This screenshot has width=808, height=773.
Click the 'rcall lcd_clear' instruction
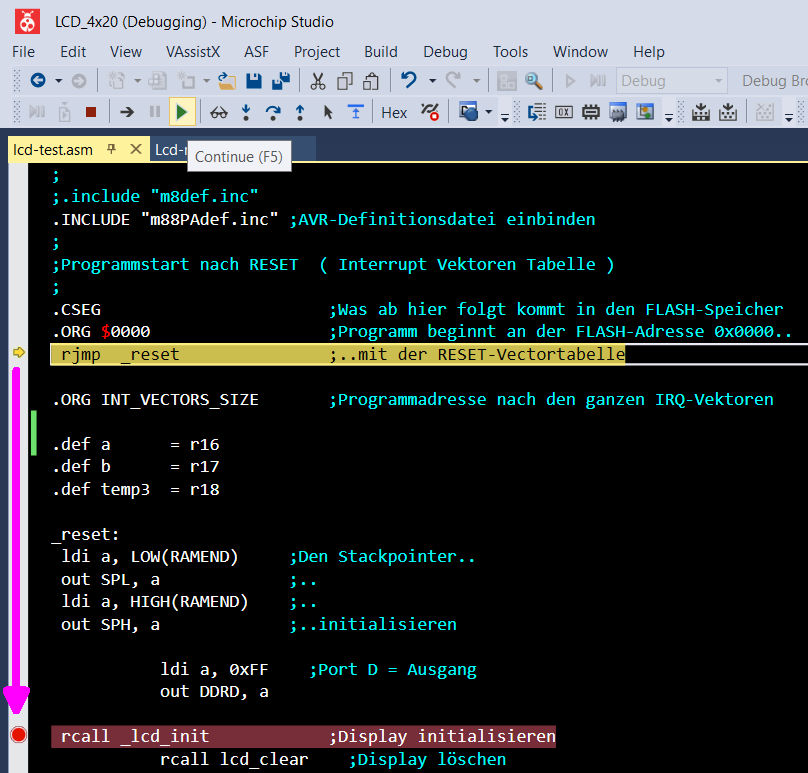234,759
